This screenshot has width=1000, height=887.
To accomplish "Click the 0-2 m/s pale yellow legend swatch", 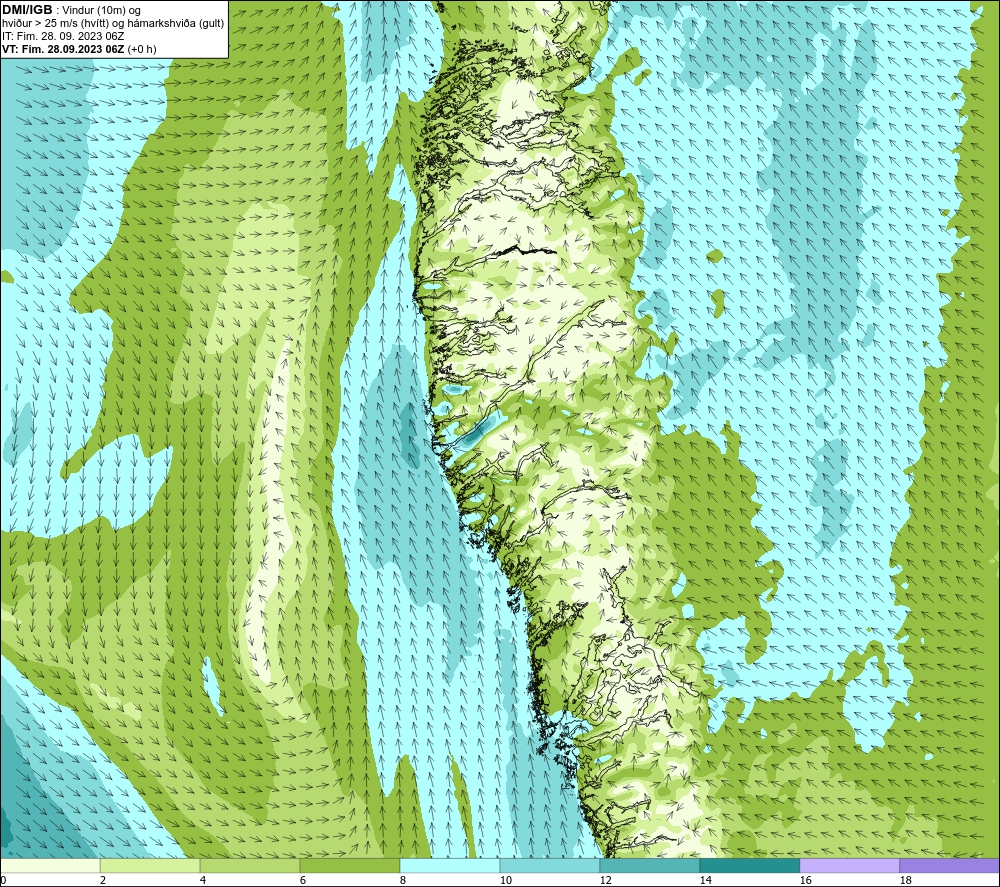I will click(50, 865).
